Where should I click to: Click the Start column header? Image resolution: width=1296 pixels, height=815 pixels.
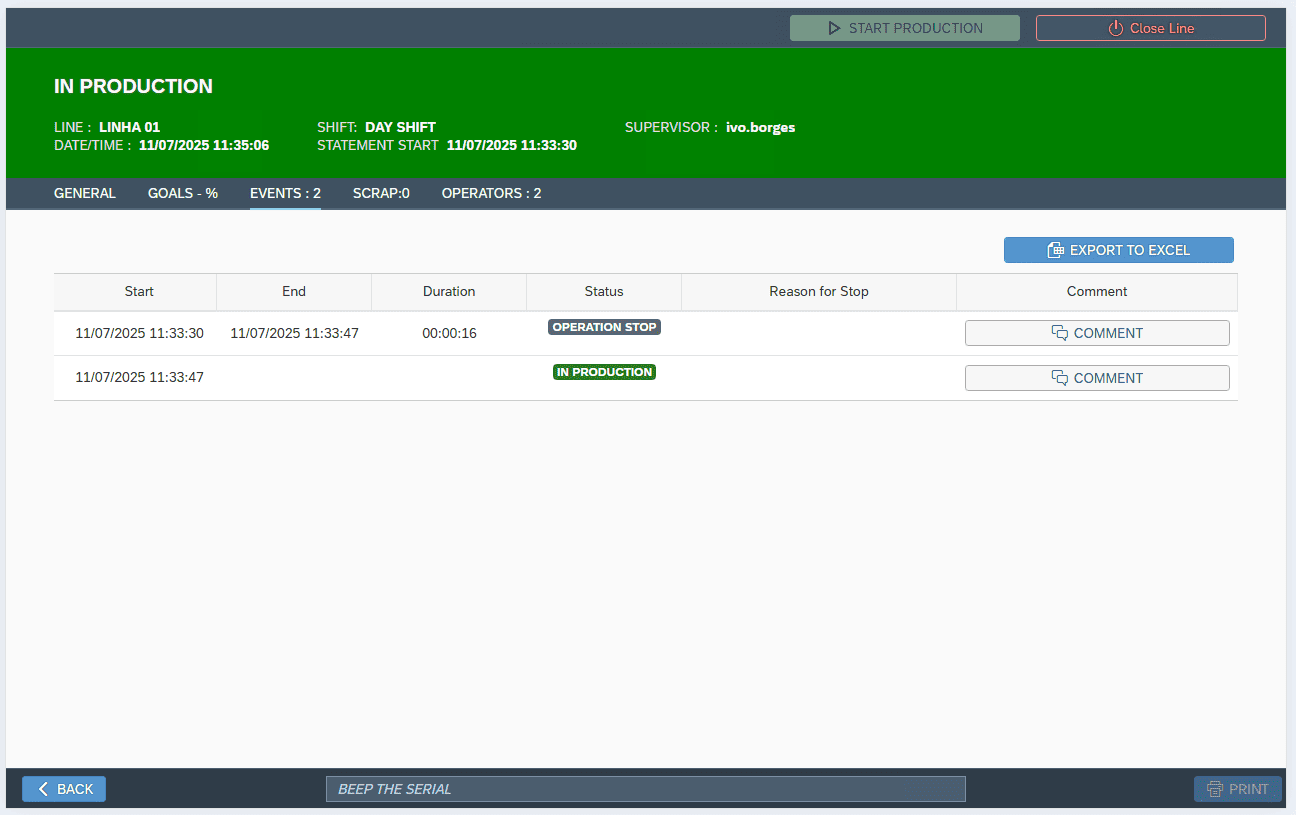[139, 292]
